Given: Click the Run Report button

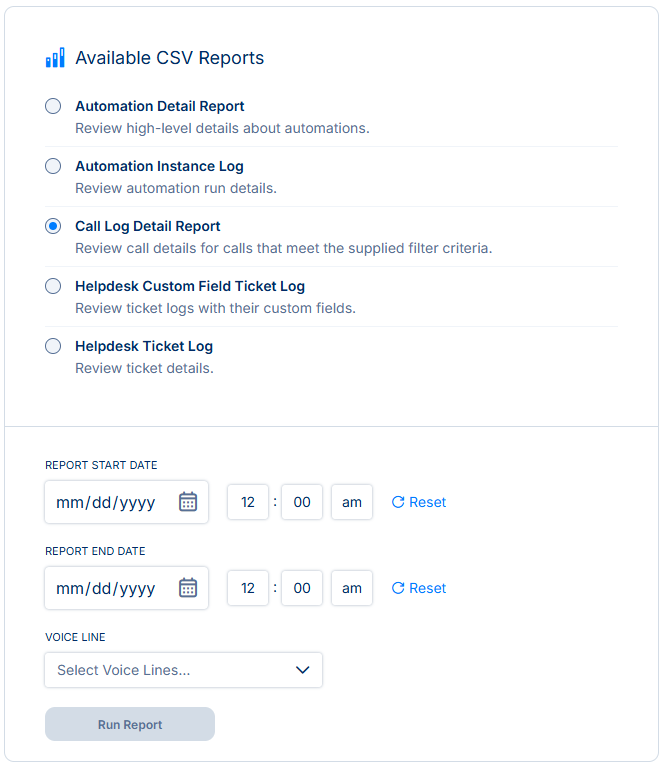Looking at the screenshot, I should [130, 724].
